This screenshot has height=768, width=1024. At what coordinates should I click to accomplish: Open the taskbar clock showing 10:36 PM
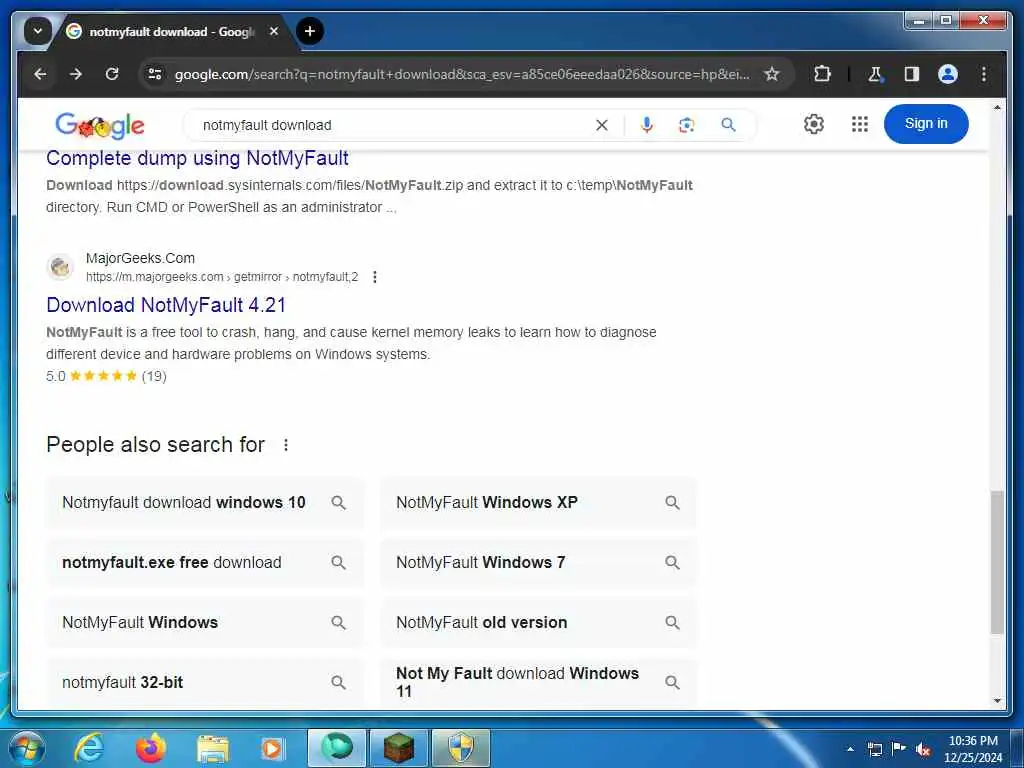point(972,749)
